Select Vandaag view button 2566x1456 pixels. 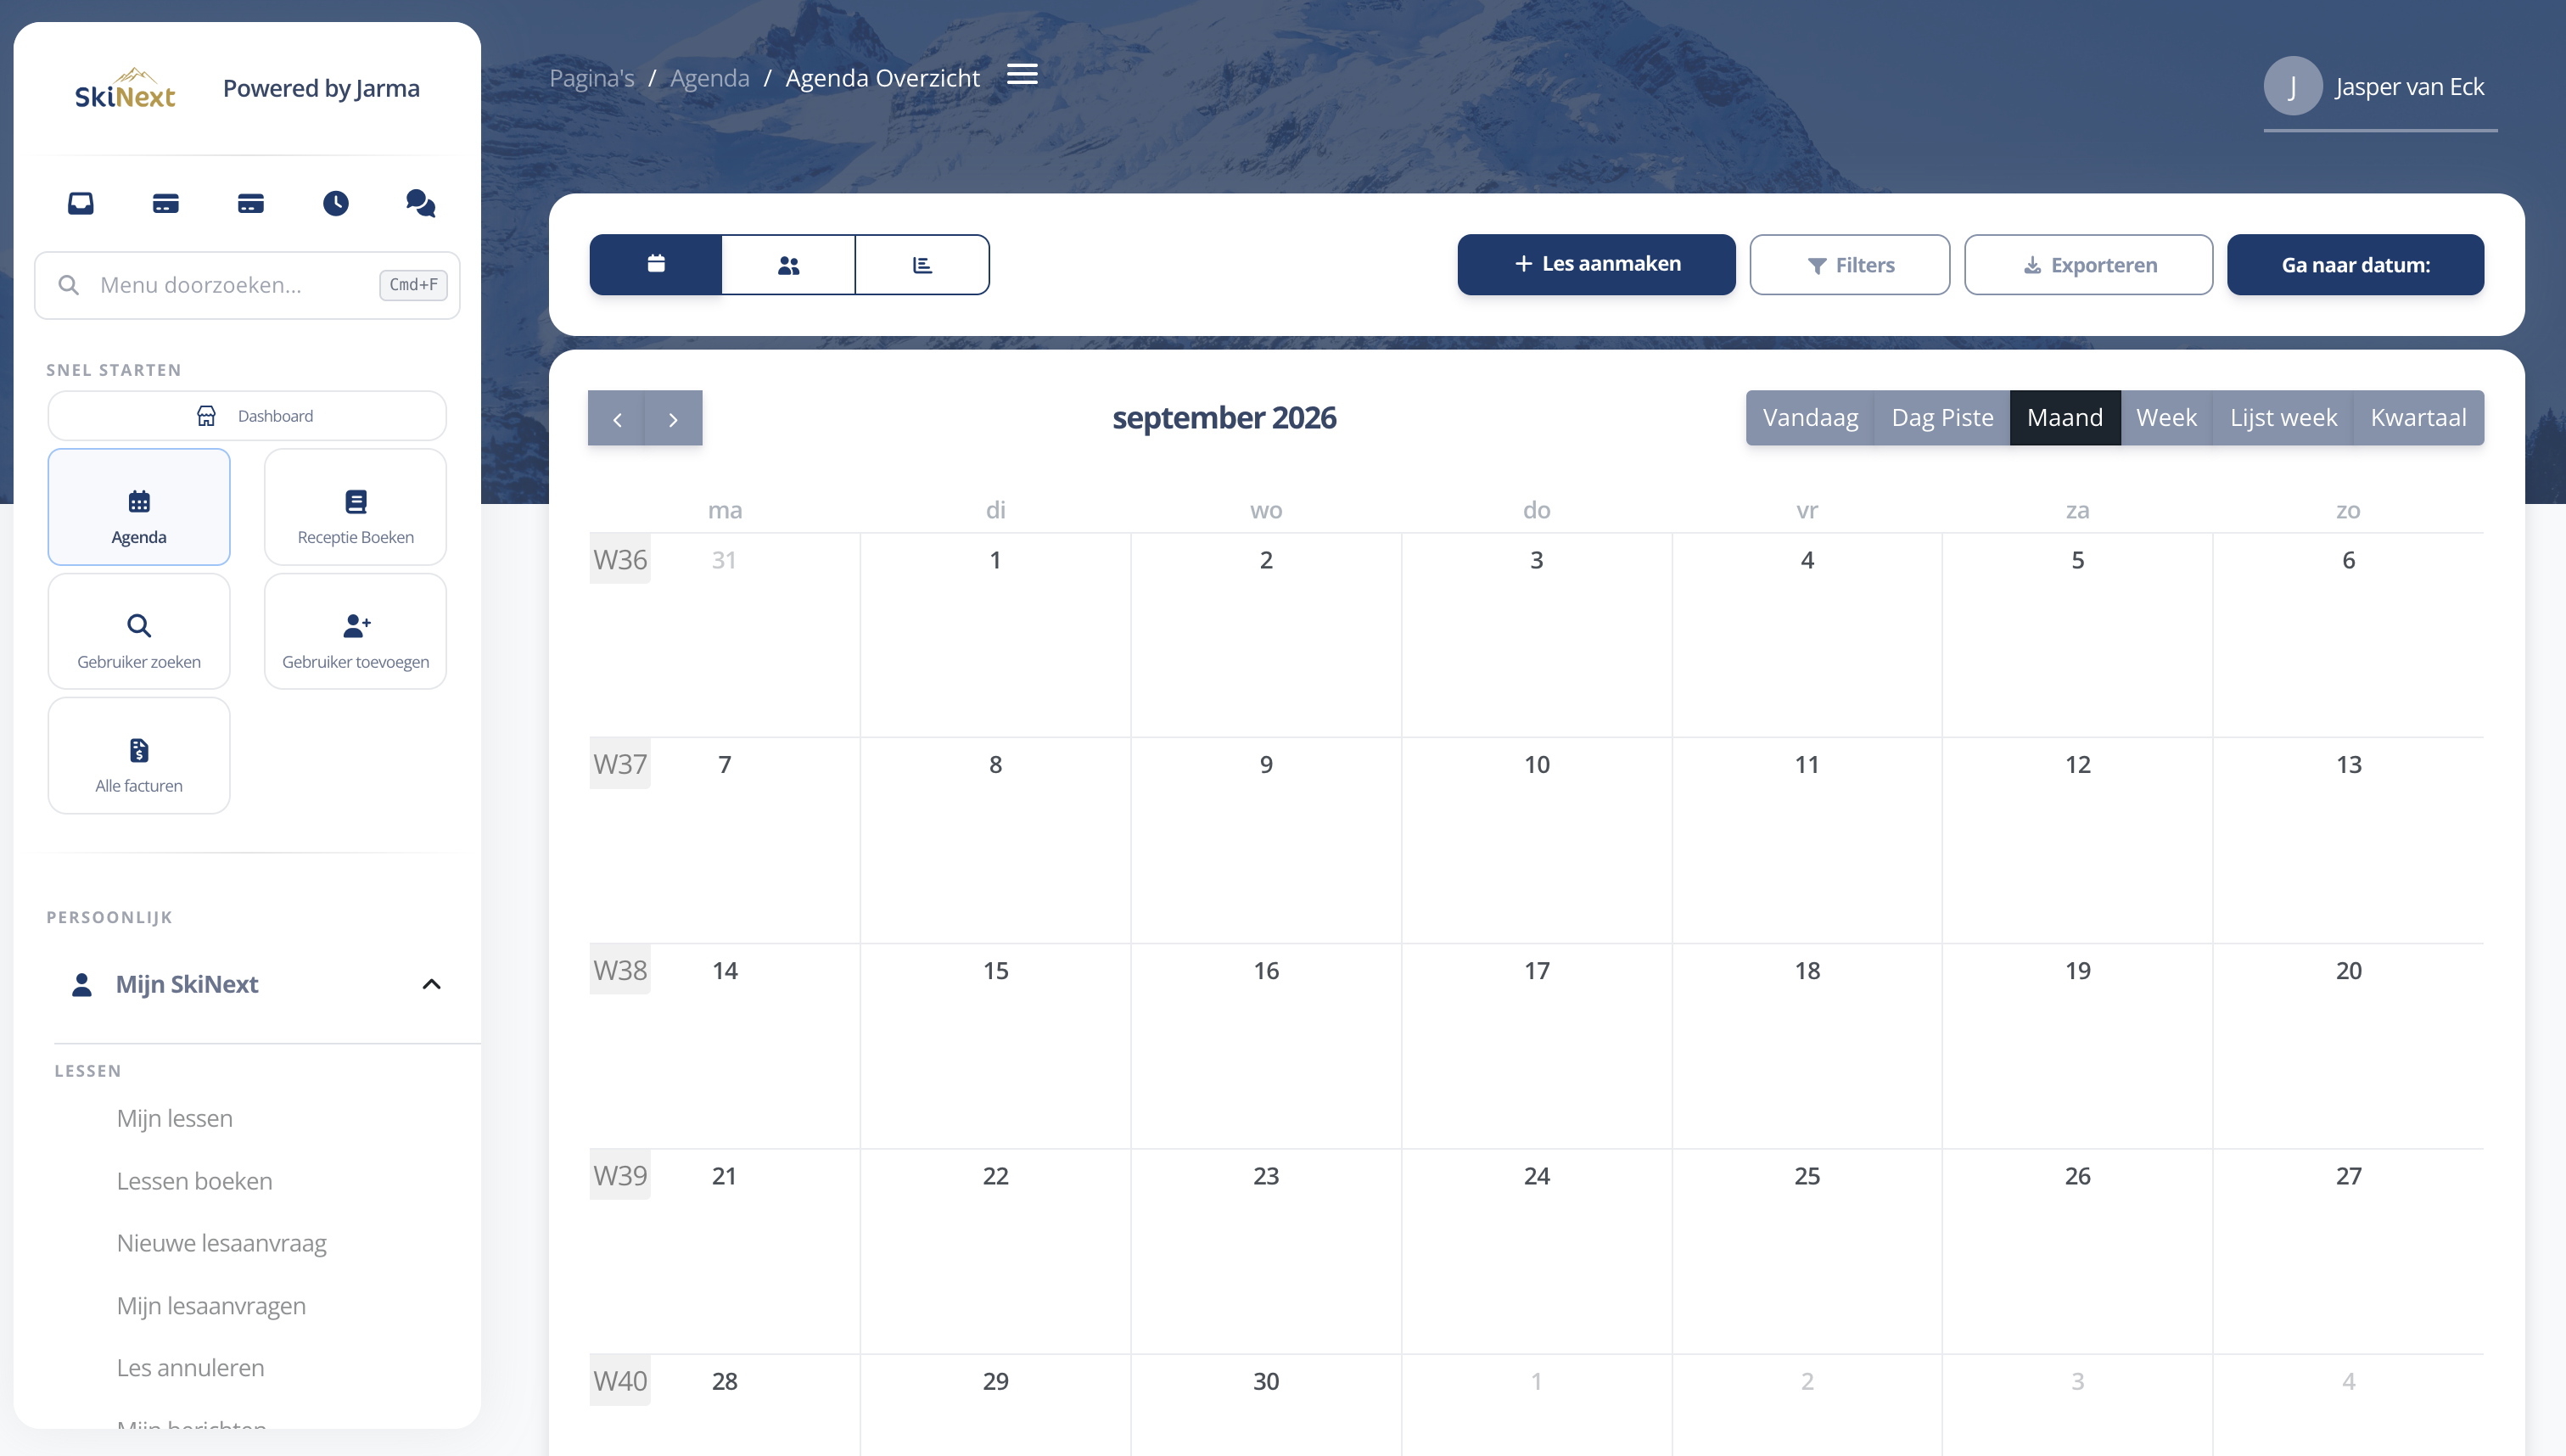[x=1810, y=418]
